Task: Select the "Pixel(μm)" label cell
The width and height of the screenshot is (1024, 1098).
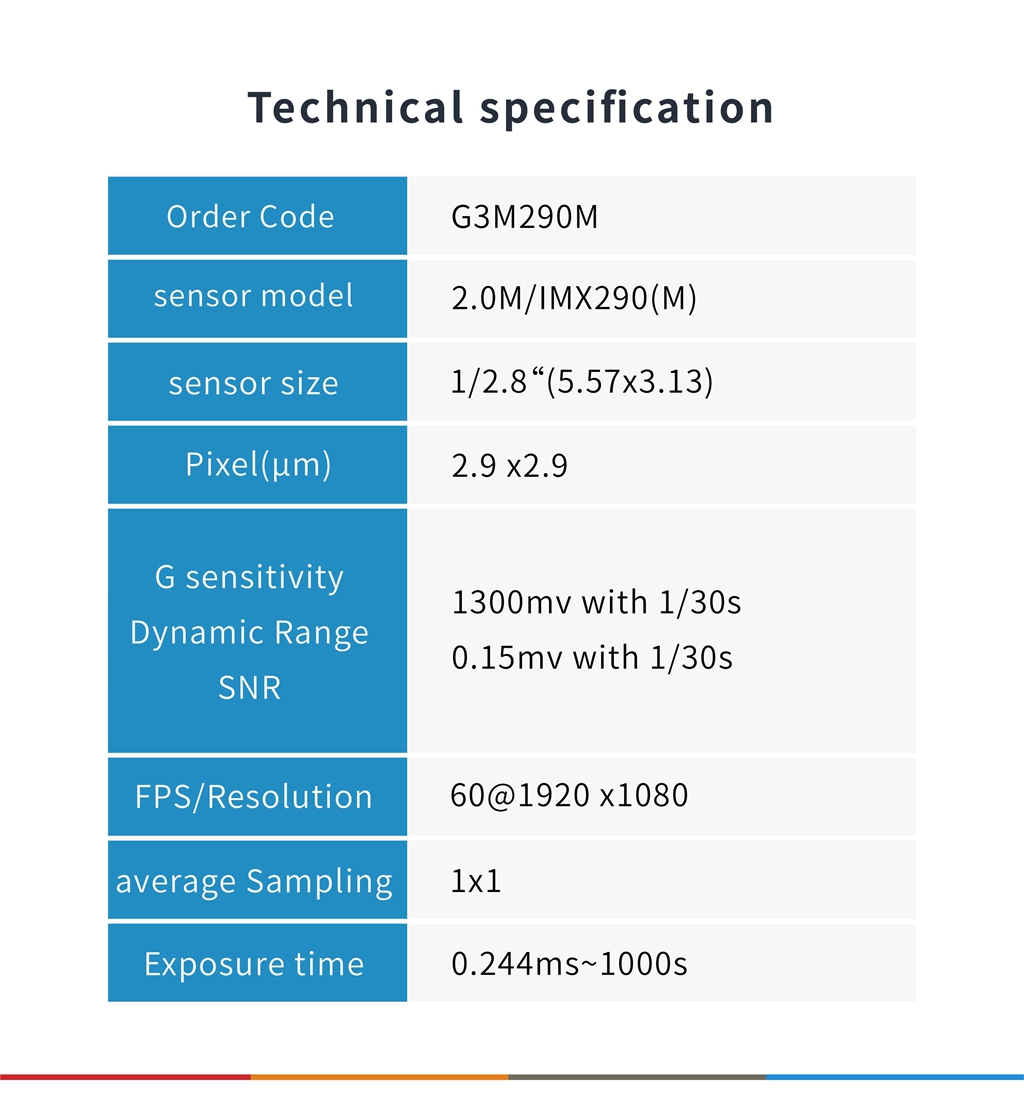Action: [258, 465]
